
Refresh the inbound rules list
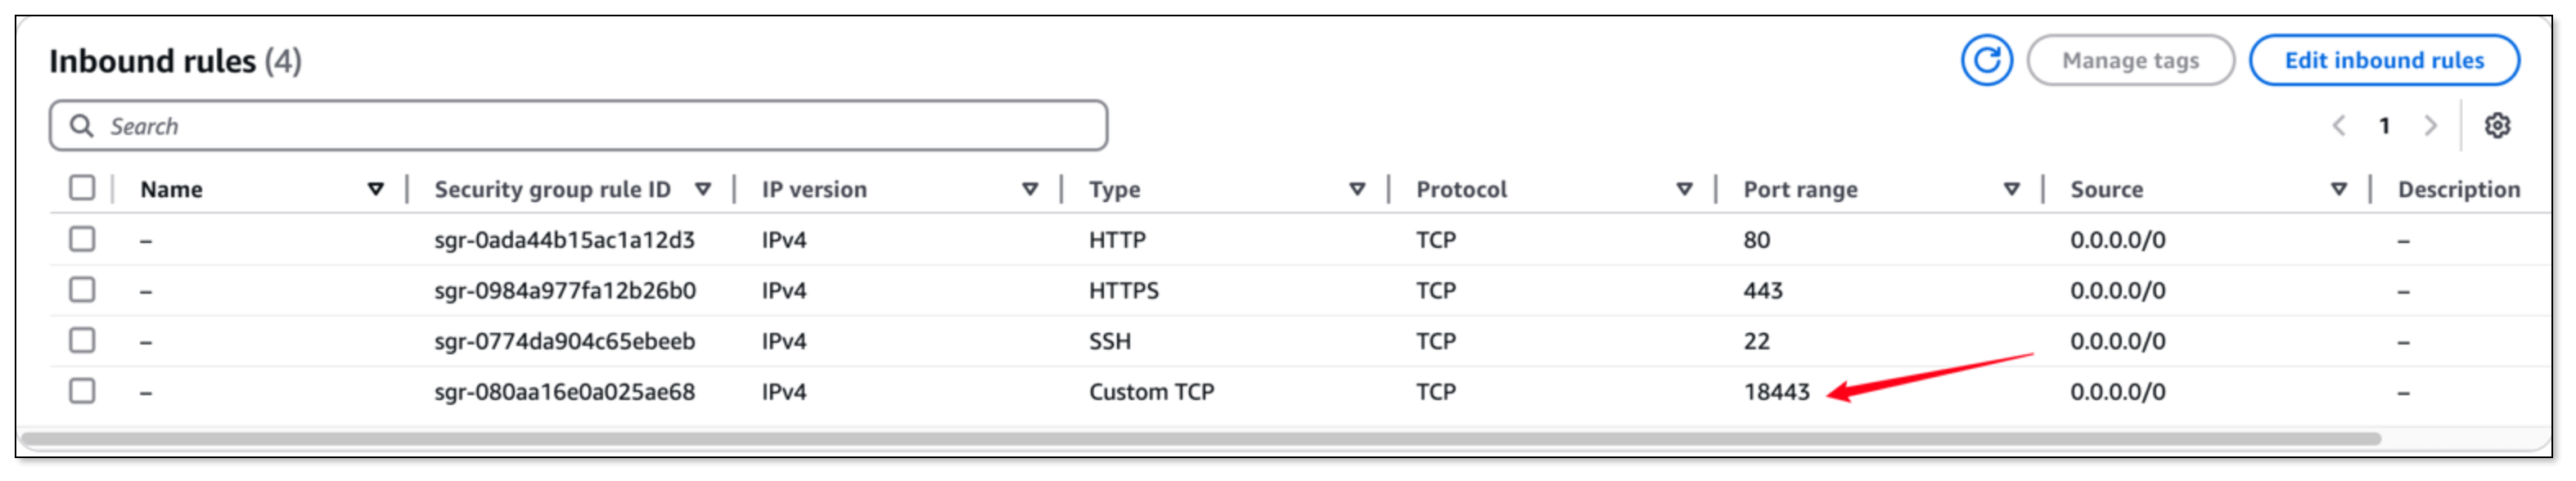click(1986, 60)
